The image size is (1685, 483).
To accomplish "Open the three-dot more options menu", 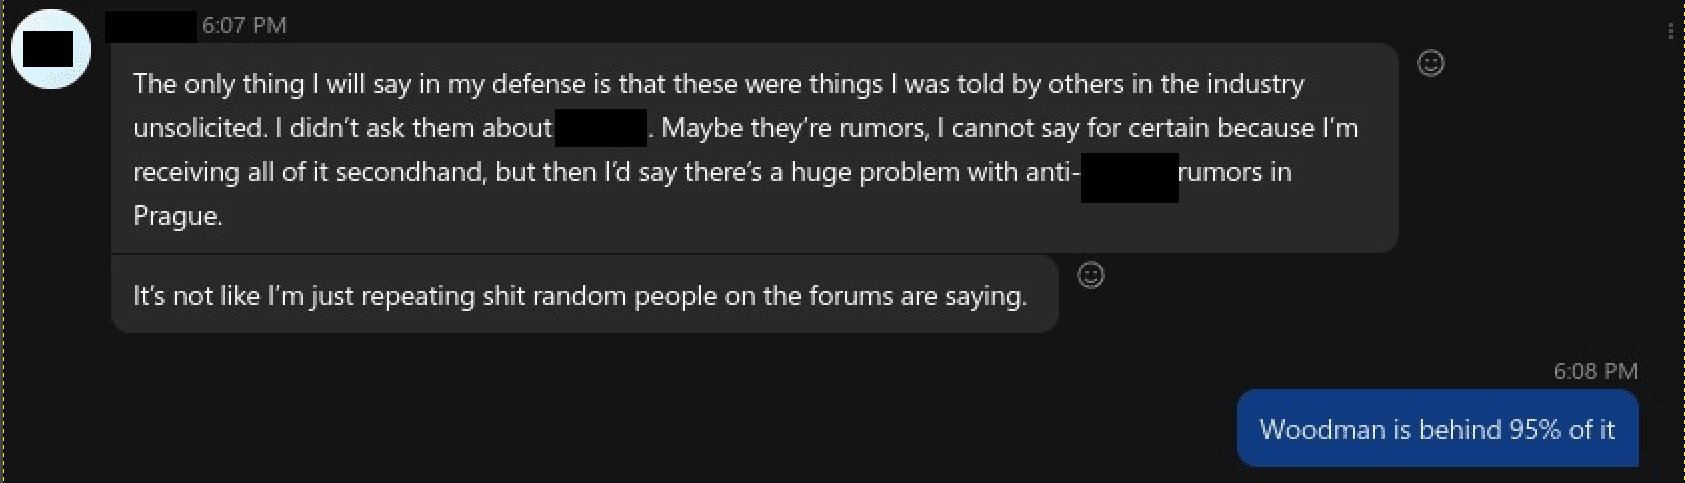I will 1671,31.
